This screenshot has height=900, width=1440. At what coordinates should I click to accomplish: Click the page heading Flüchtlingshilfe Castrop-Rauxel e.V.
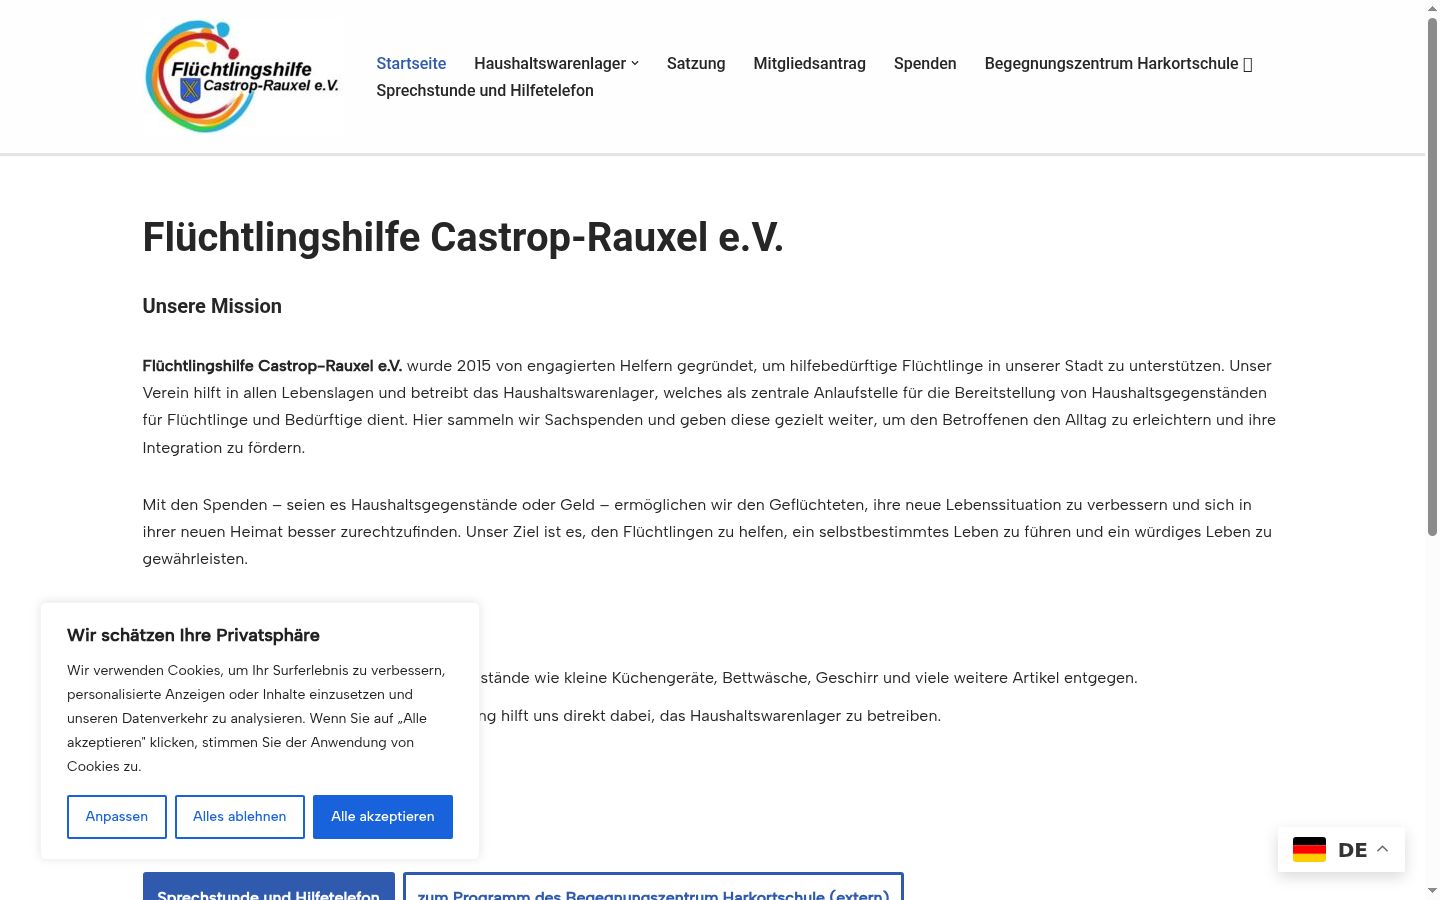click(x=463, y=238)
